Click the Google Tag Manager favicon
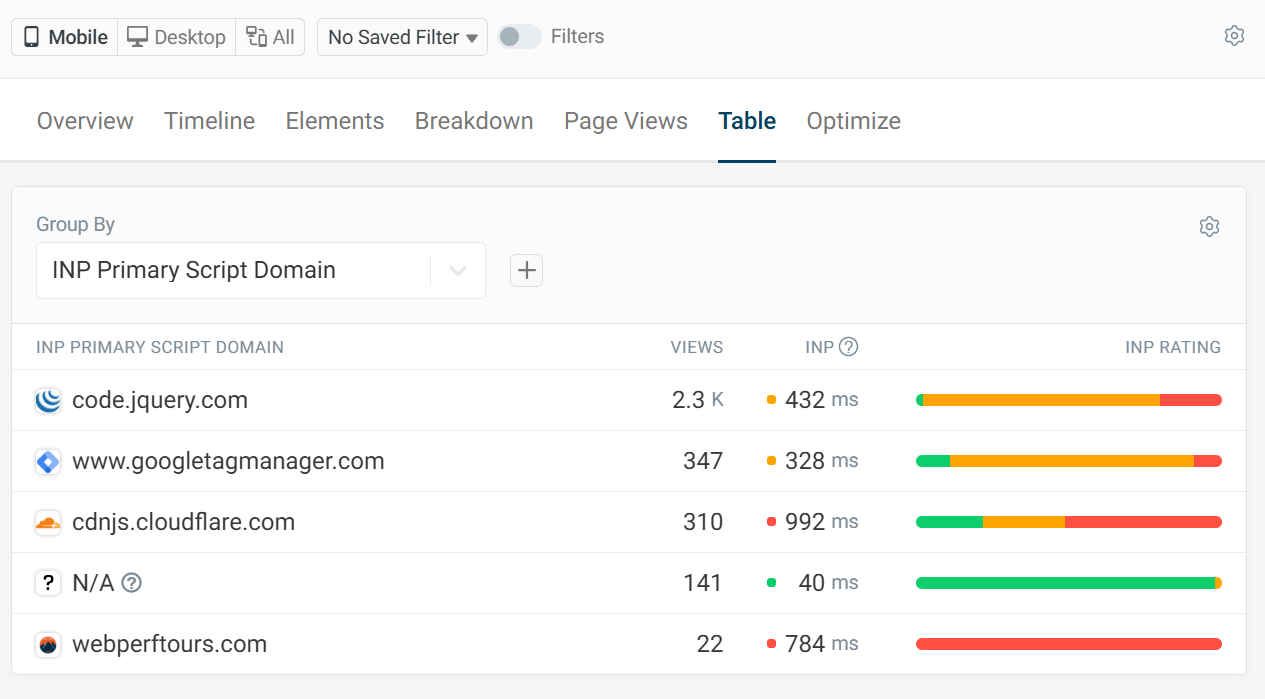 click(48, 461)
